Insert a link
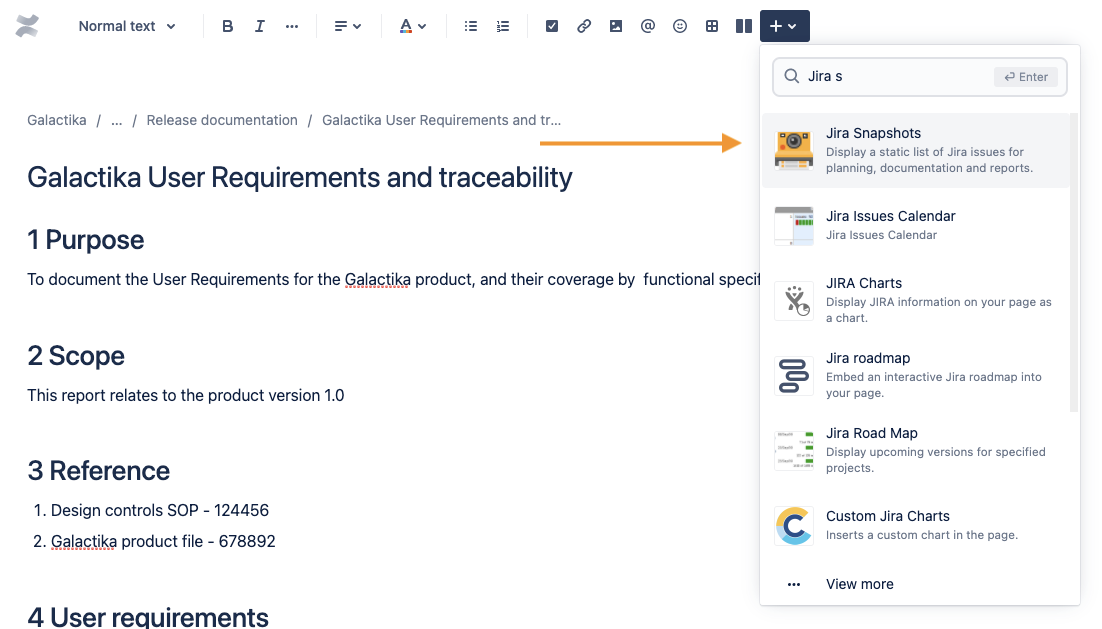Viewport: 1102px width, 629px height. point(583,26)
